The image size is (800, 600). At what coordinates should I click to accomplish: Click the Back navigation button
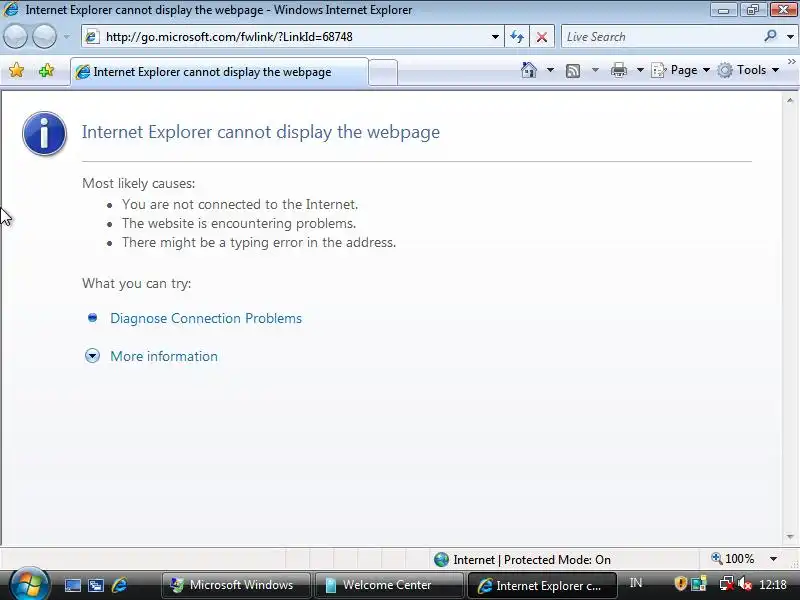[15, 37]
